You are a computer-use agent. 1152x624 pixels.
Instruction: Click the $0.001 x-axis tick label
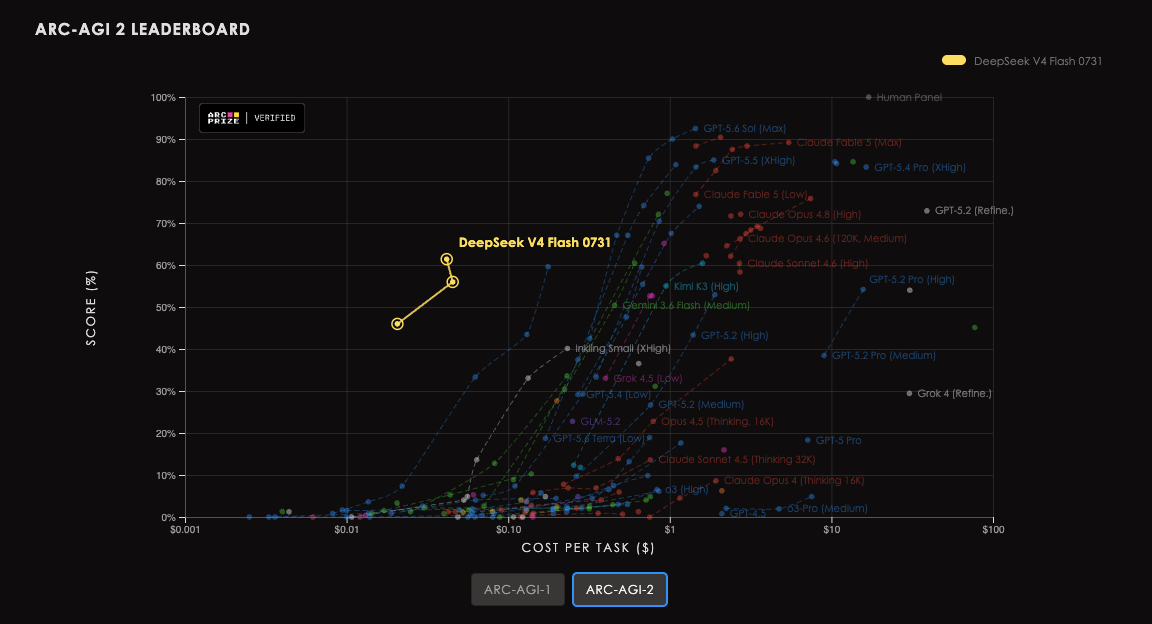click(x=185, y=529)
